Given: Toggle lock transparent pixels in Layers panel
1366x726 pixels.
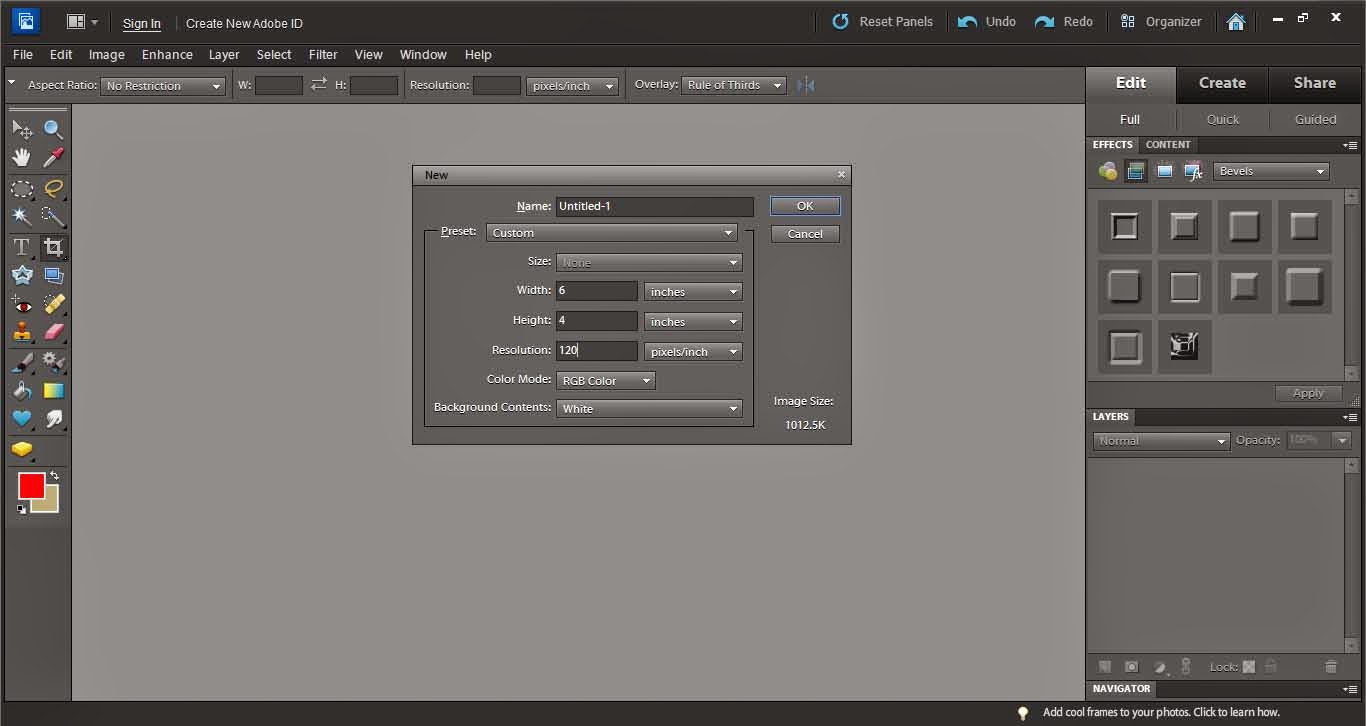Looking at the screenshot, I should coord(1249,666).
